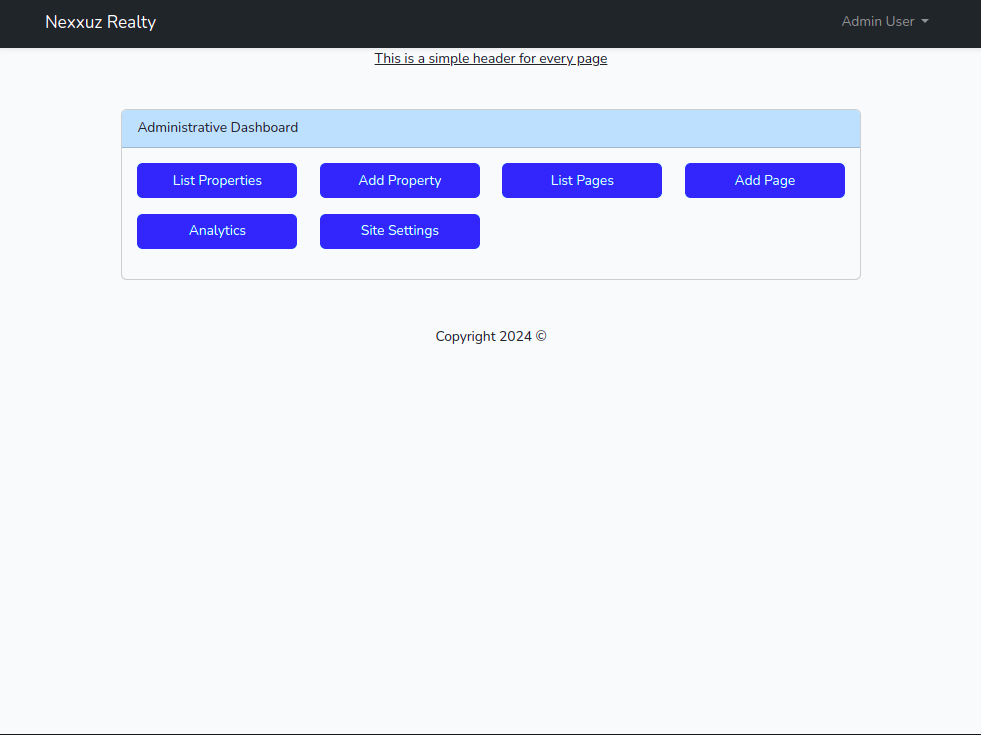Open the List Properties page
The height and width of the screenshot is (735, 981).
point(217,181)
